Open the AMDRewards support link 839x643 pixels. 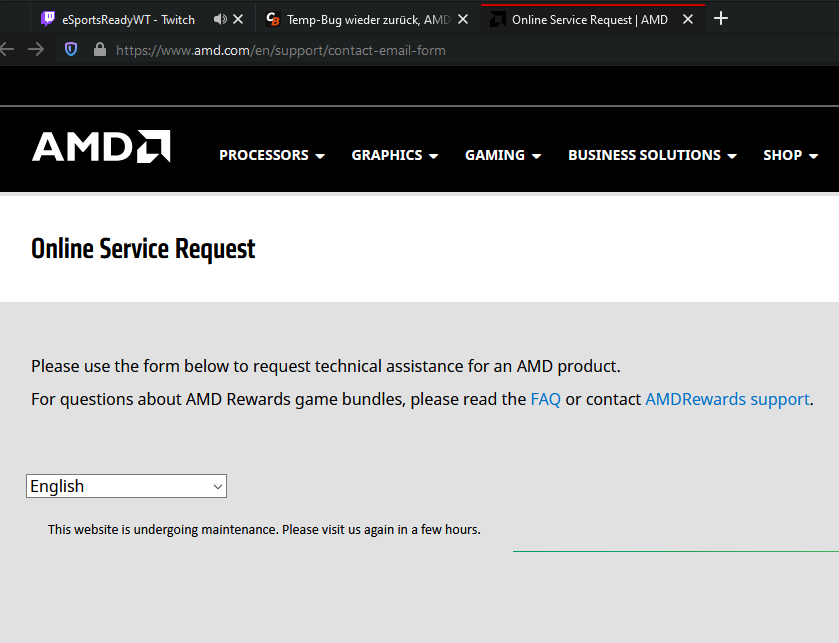(x=727, y=399)
